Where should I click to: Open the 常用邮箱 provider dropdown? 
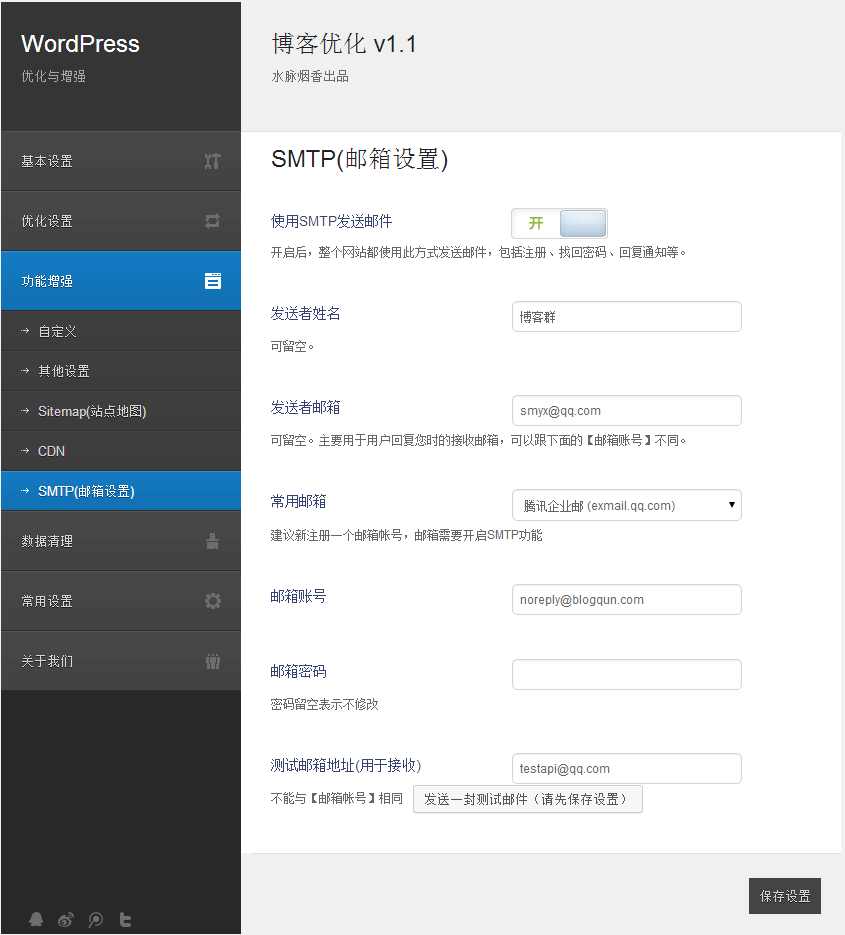point(626,505)
